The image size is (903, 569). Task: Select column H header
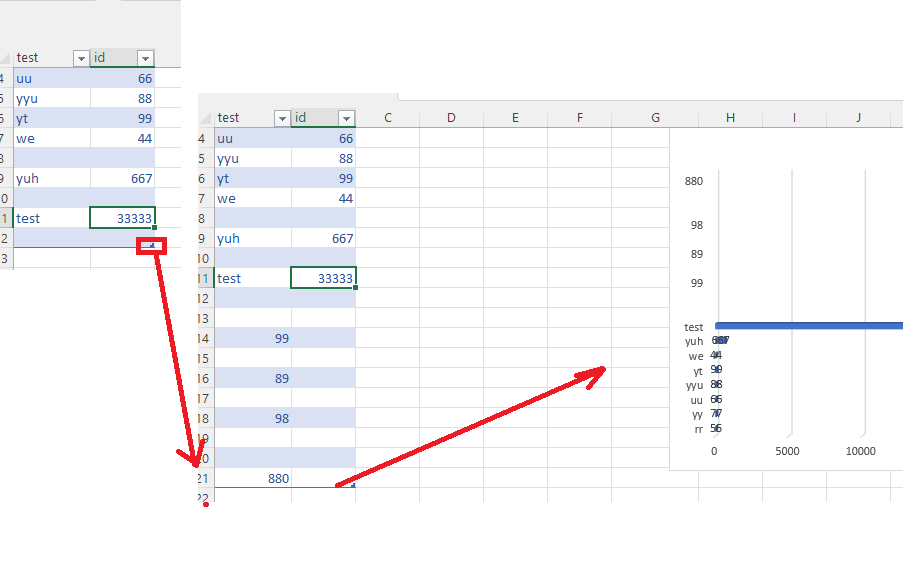[x=730, y=118]
